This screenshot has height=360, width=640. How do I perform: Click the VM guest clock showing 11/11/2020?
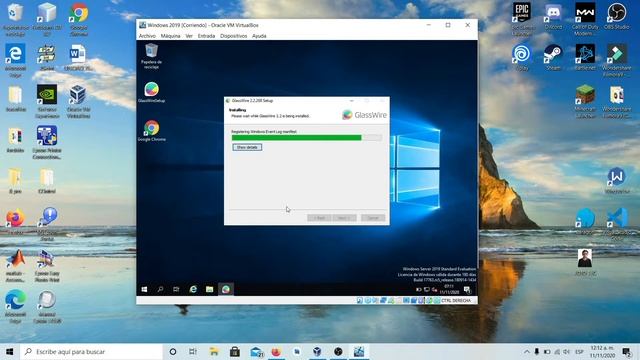coord(449,290)
